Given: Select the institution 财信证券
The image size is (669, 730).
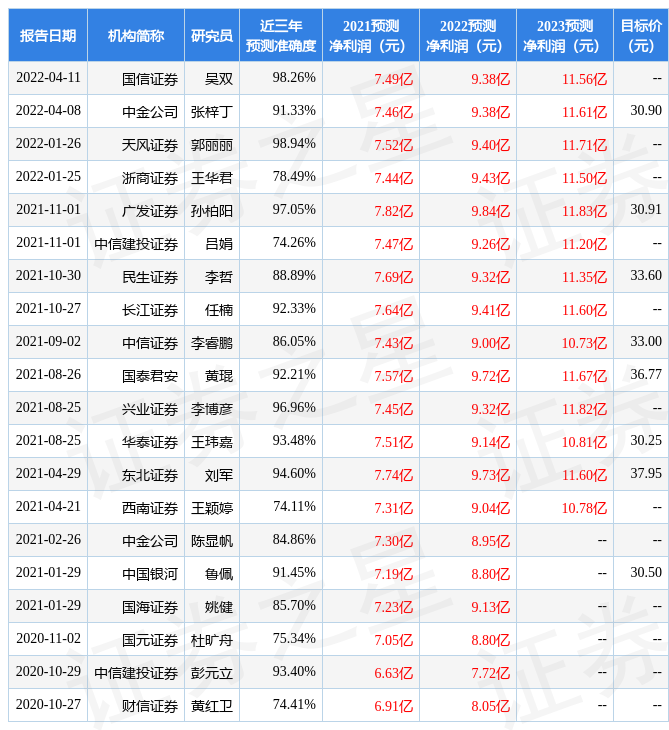Looking at the screenshot, I should tap(150, 707).
